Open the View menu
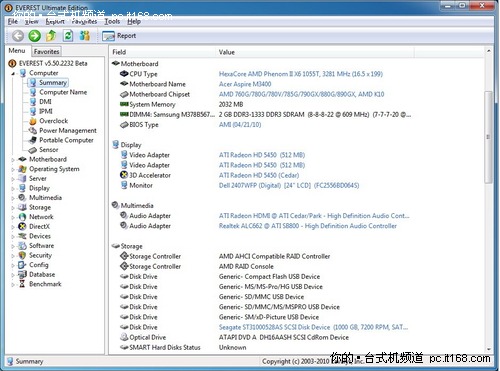The image size is (500, 371). pyautogui.click(x=32, y=21)
